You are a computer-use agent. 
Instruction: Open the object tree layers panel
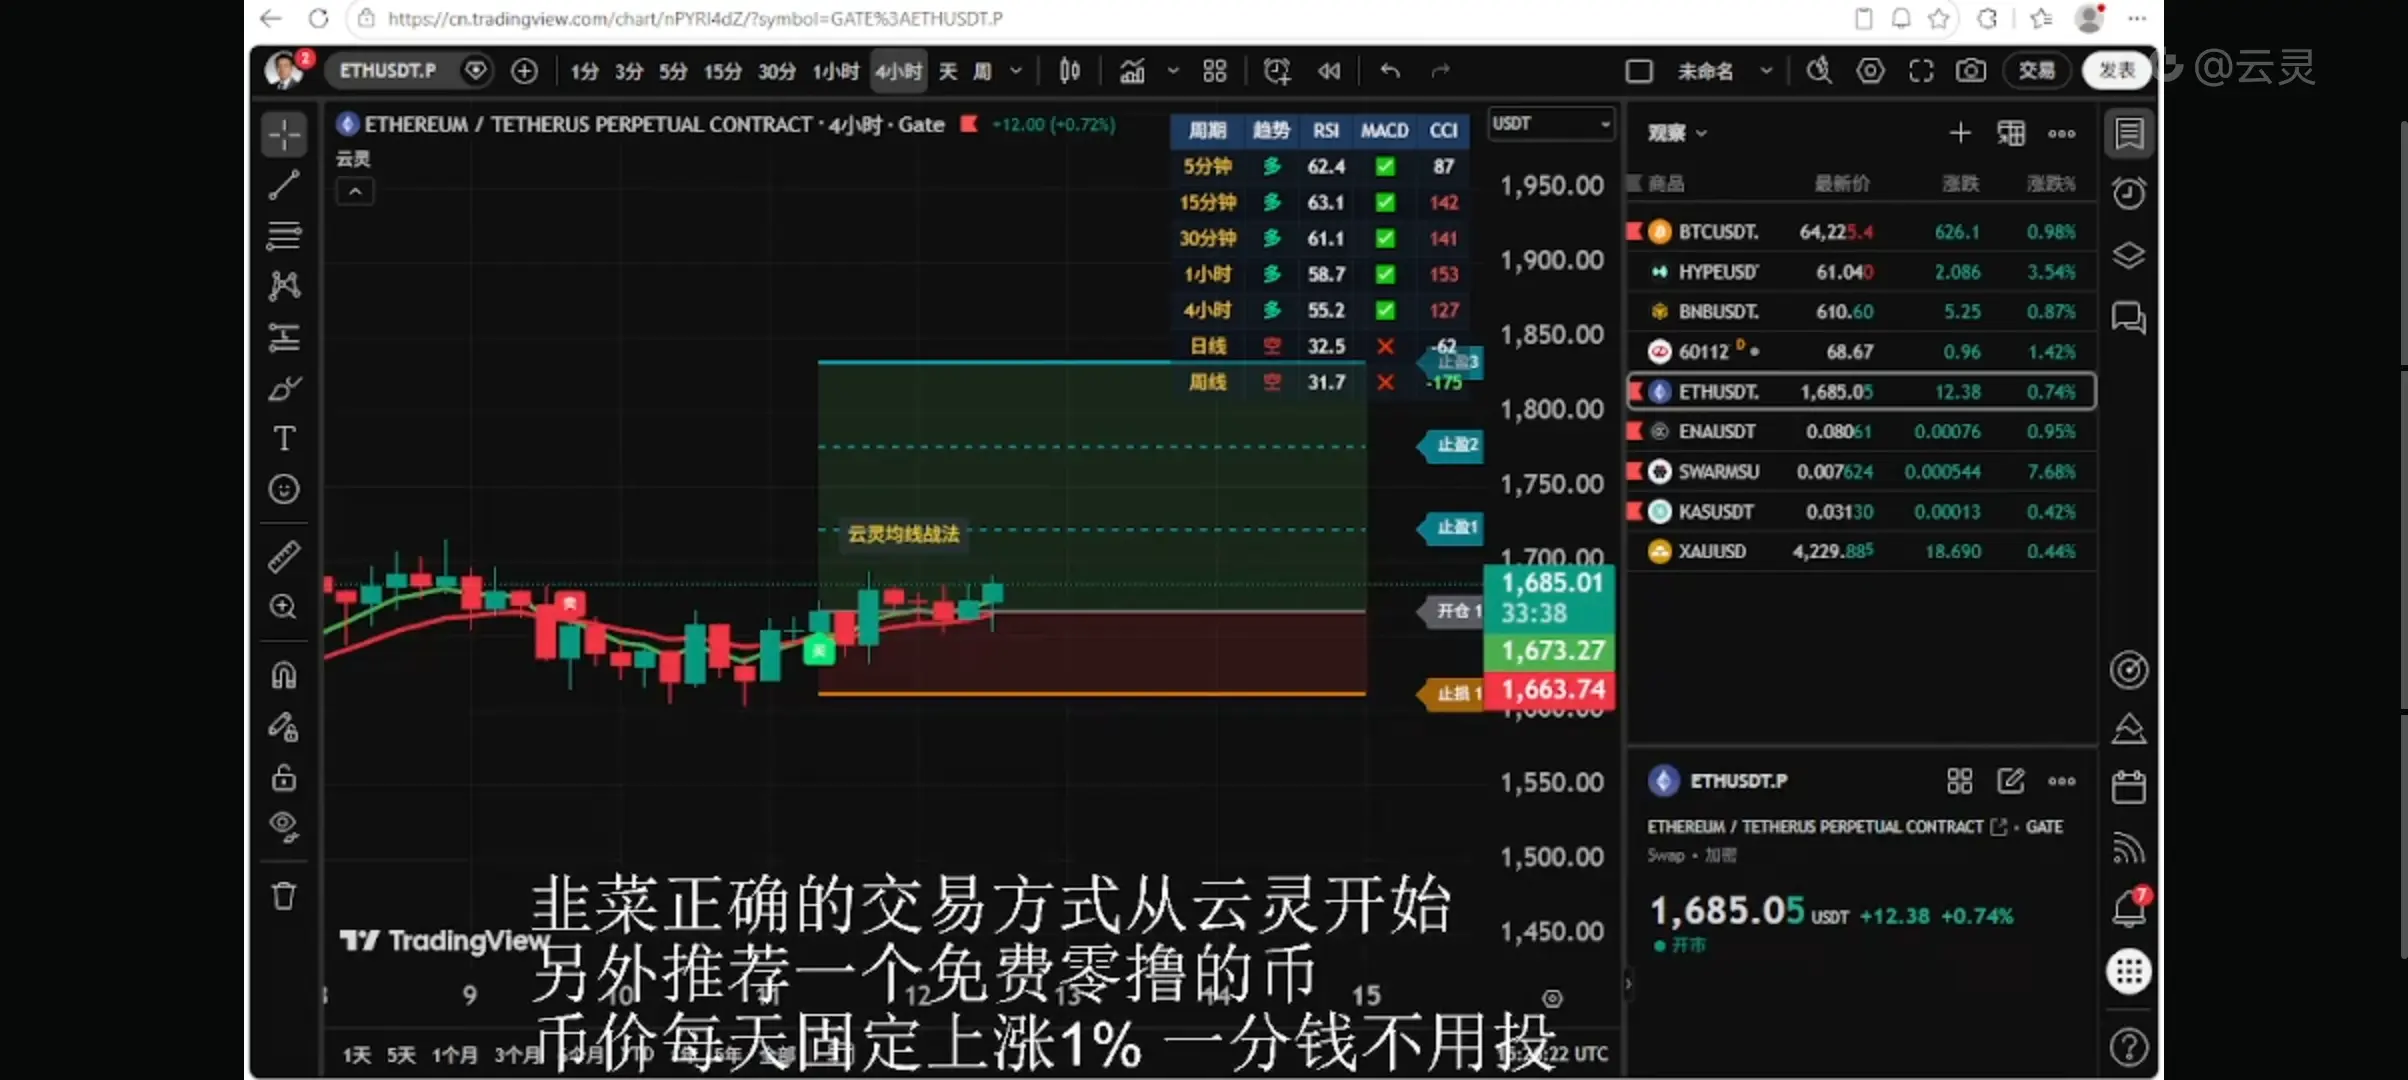pos(2129,256)
